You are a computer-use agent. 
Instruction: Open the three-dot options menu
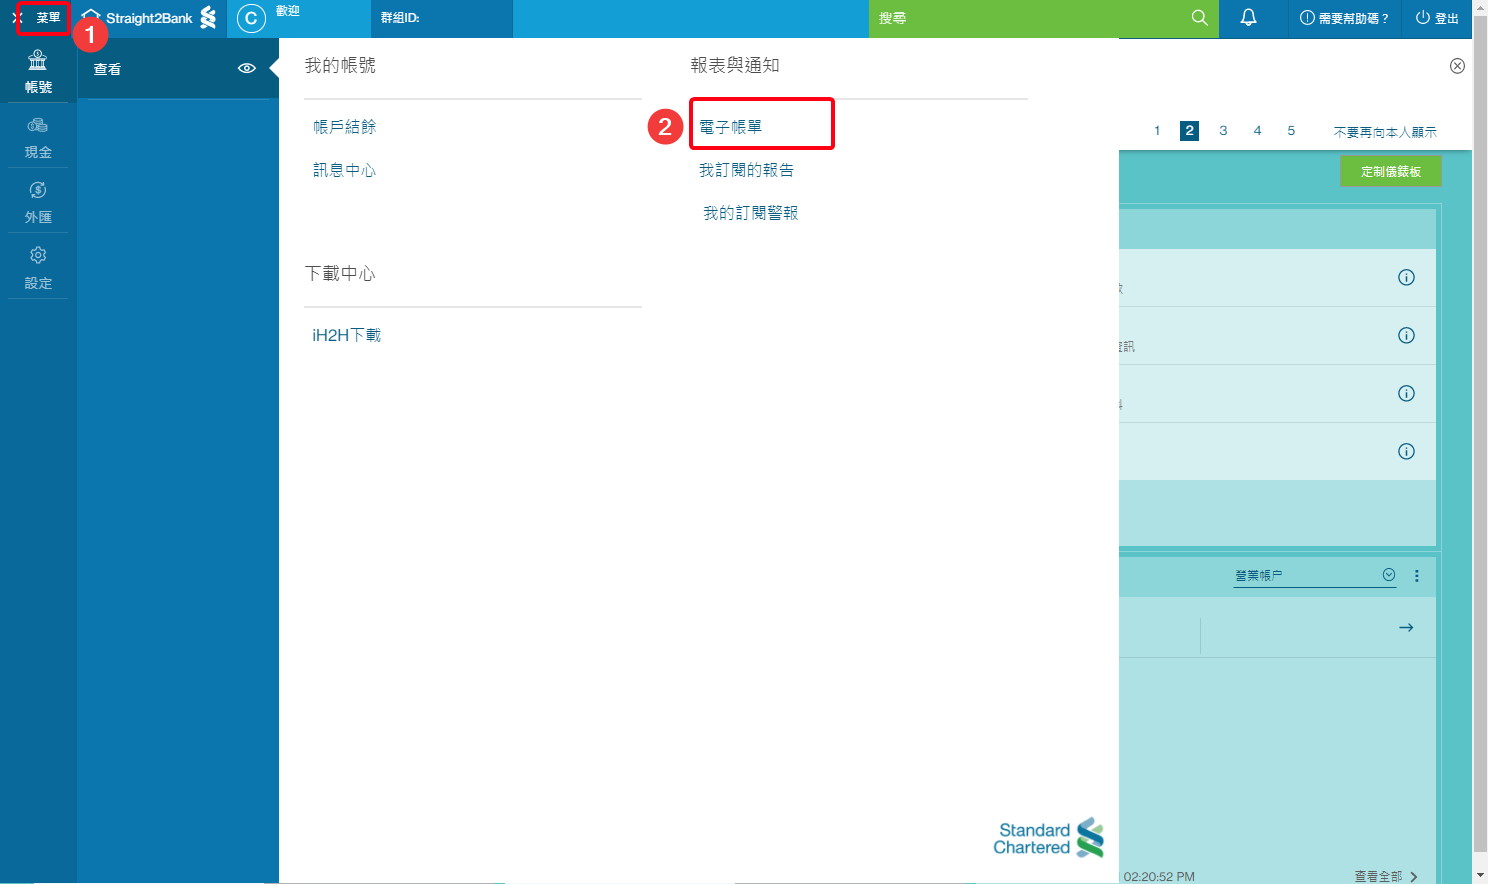click(1416, 576)
